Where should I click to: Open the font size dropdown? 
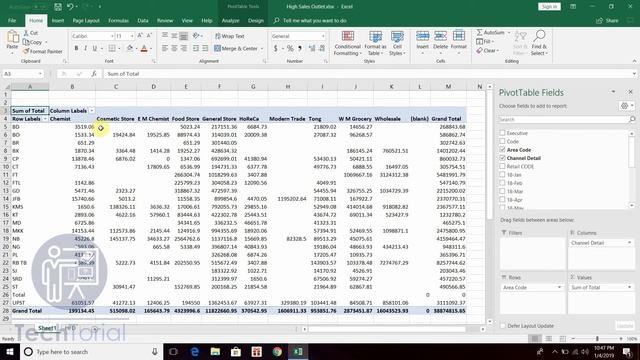(131, 36)
